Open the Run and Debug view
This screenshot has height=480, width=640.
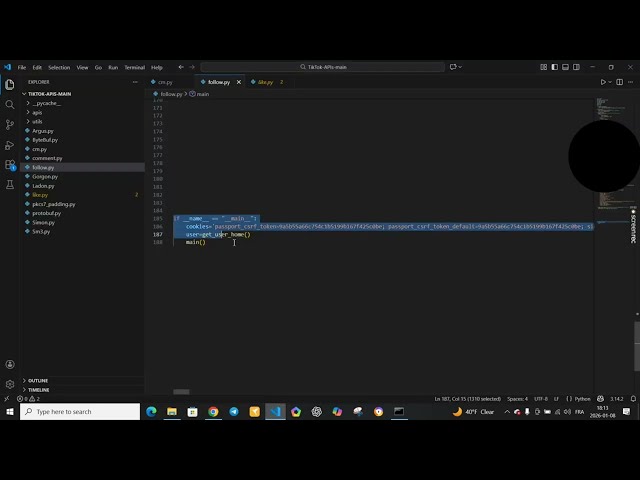pyautogui.click(x=10, y=145)
